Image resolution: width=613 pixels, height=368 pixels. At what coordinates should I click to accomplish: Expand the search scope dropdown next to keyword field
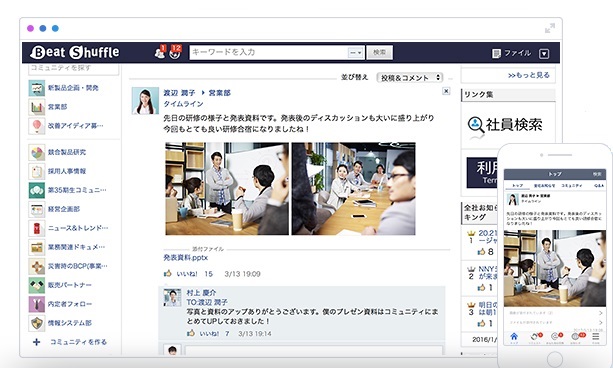pyautogui.click(x=356, y=52)
